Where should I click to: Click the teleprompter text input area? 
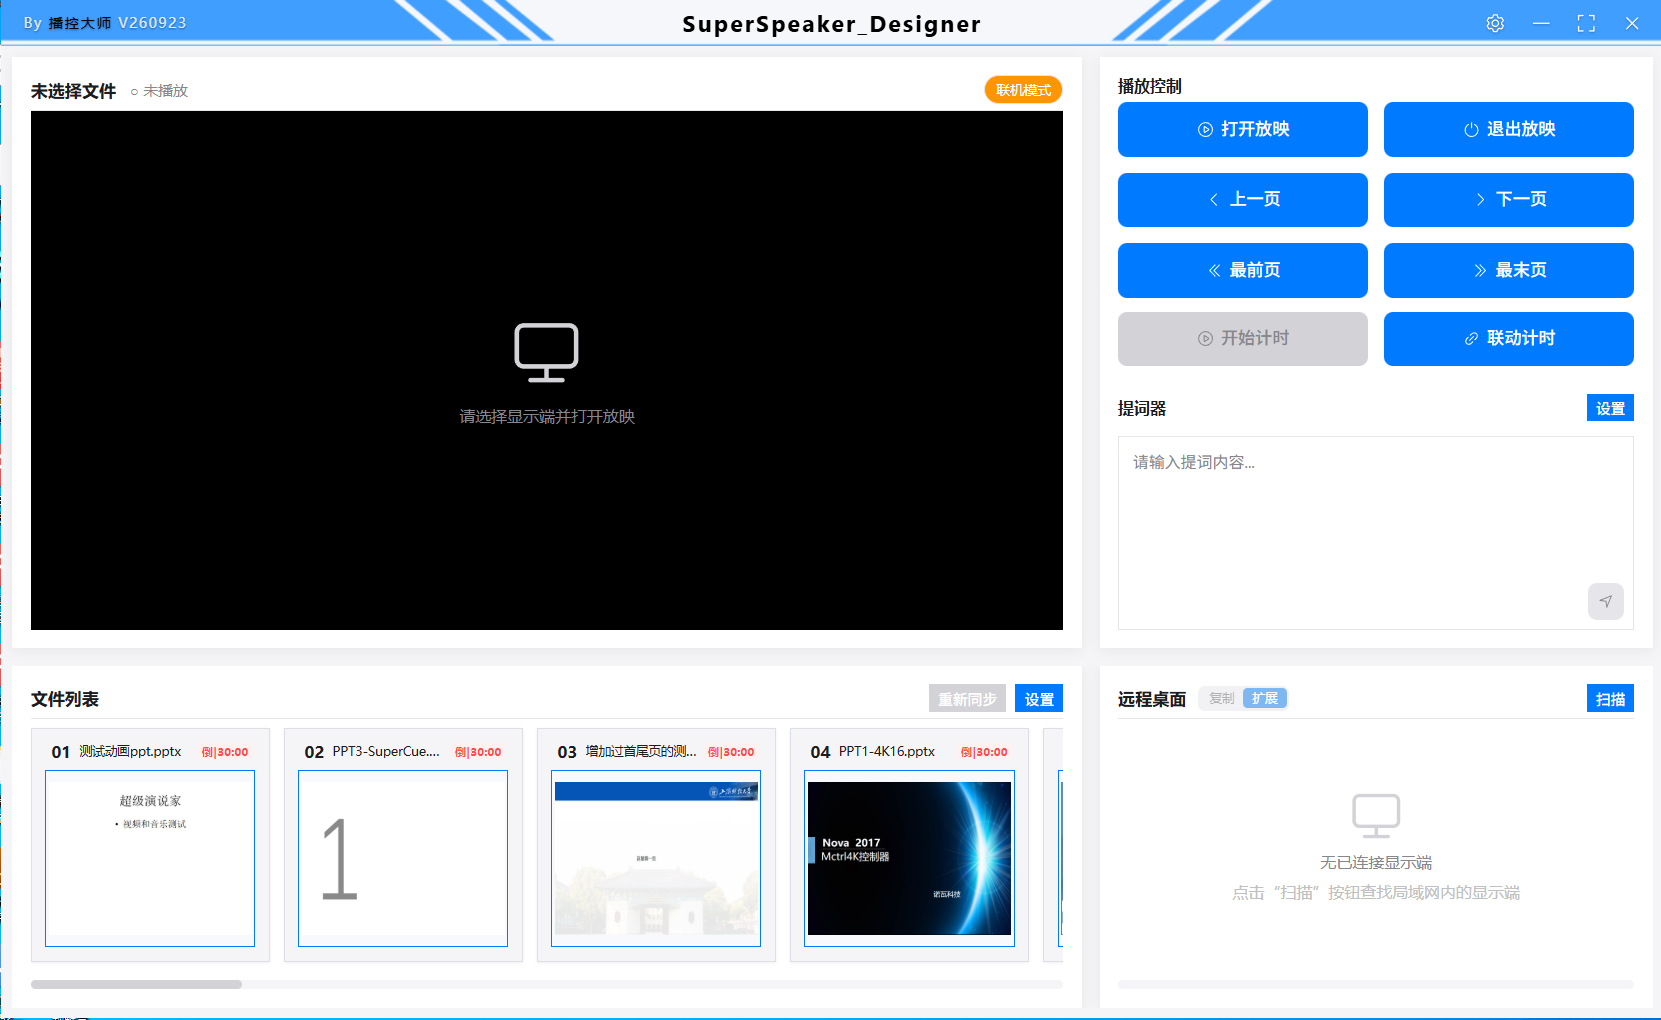(x=1375, y=532)
